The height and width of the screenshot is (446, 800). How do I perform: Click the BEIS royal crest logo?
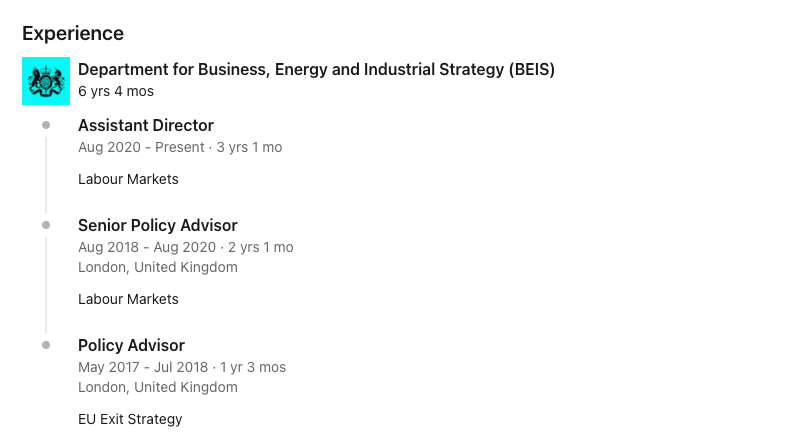46,81
